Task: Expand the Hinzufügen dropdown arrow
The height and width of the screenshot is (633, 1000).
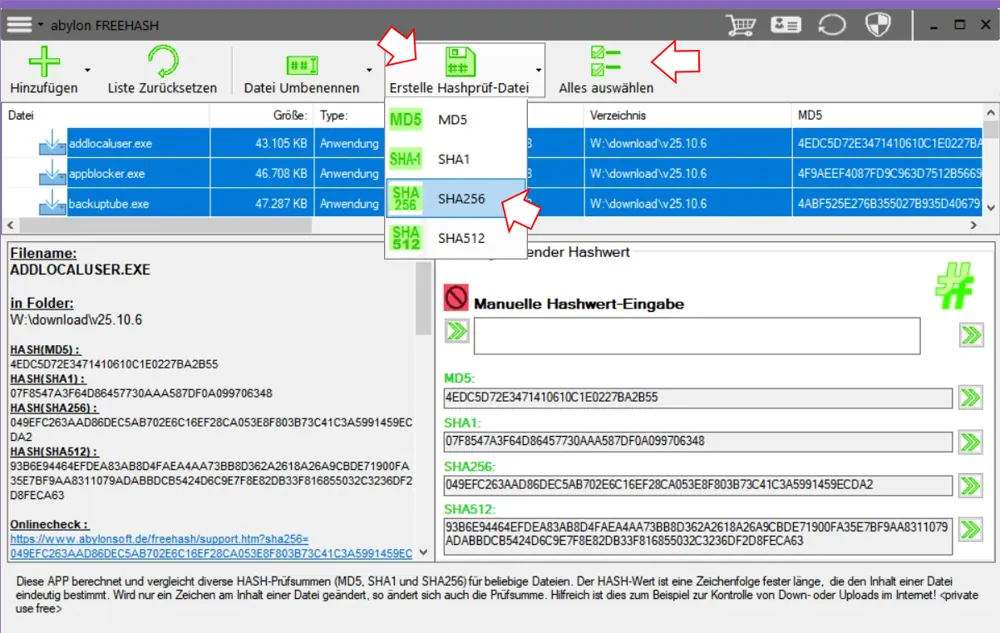Action: tap(87, 69)
